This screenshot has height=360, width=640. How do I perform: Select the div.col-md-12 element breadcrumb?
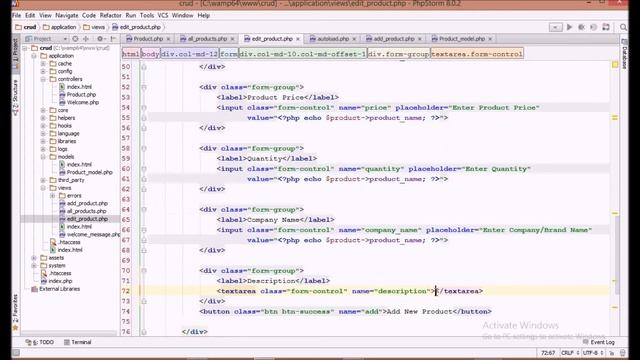point(189,54)
